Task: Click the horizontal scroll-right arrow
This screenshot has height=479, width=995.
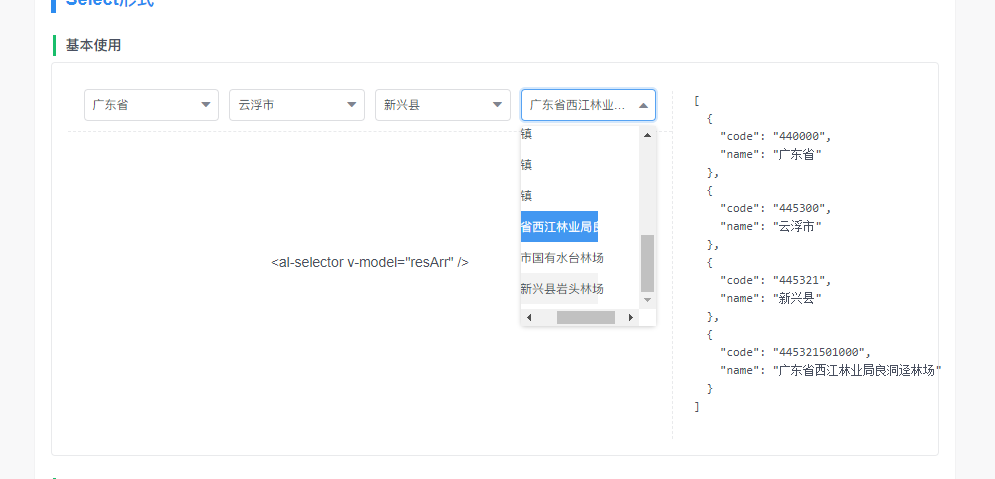Action: (x=631, y=317)
